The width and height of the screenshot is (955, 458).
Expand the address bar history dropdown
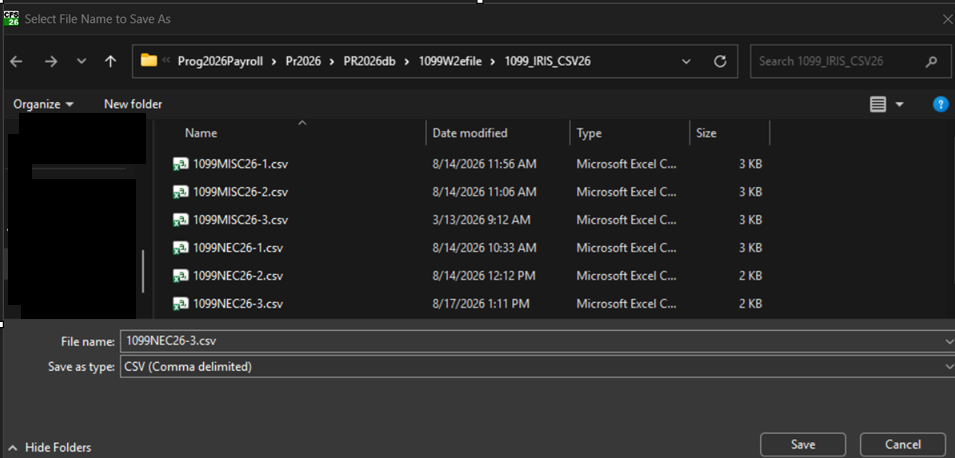tap(686, 62)
